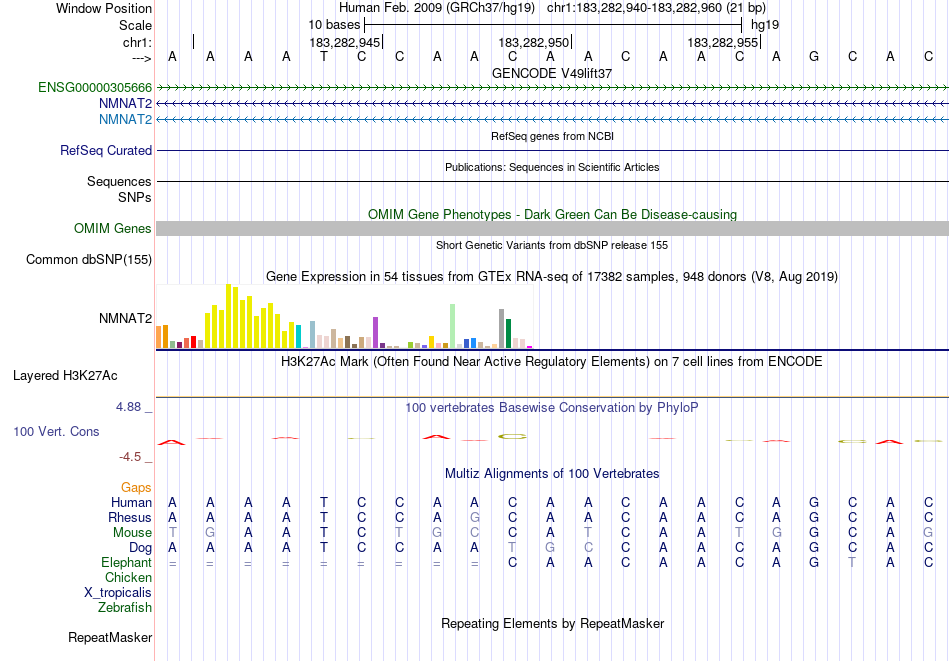Image resolution: width=950 pixels, height=661 pixels.
Task: Click the Common dbSNP(155) track label
Action: point(89,260)
